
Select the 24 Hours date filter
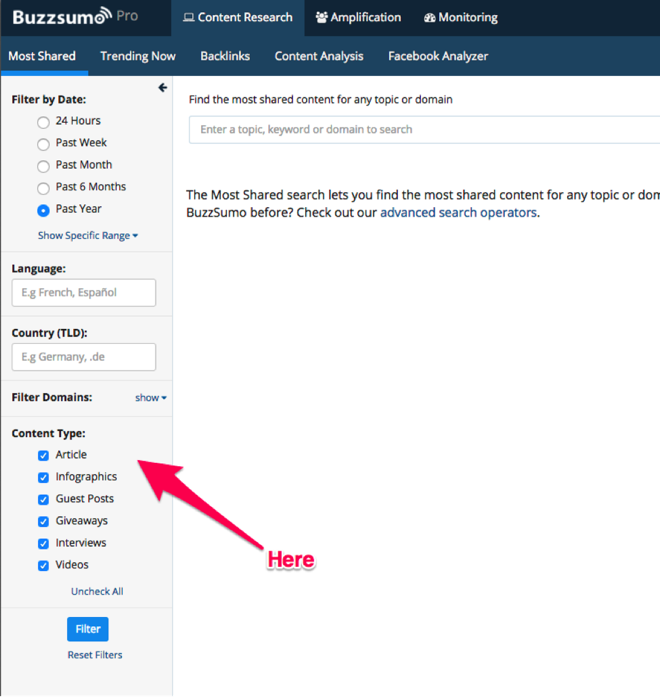(43, 122)
